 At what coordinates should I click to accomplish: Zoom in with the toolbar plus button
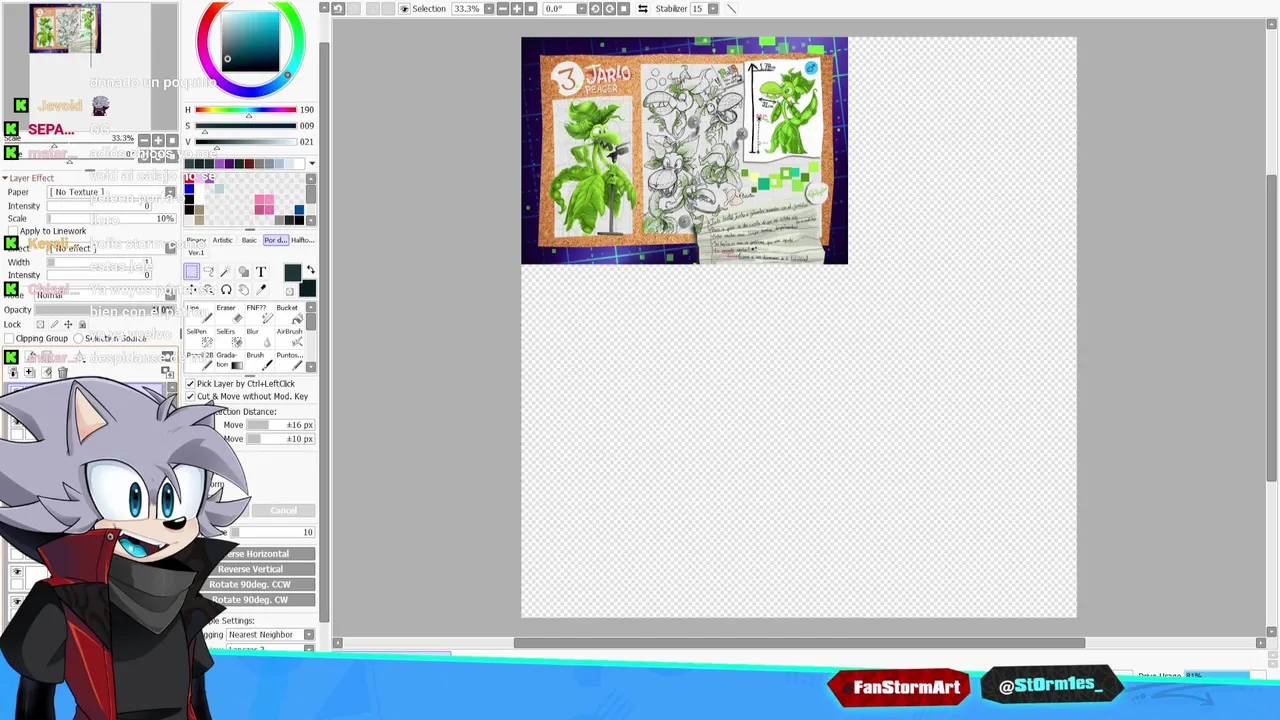point(517,8)
